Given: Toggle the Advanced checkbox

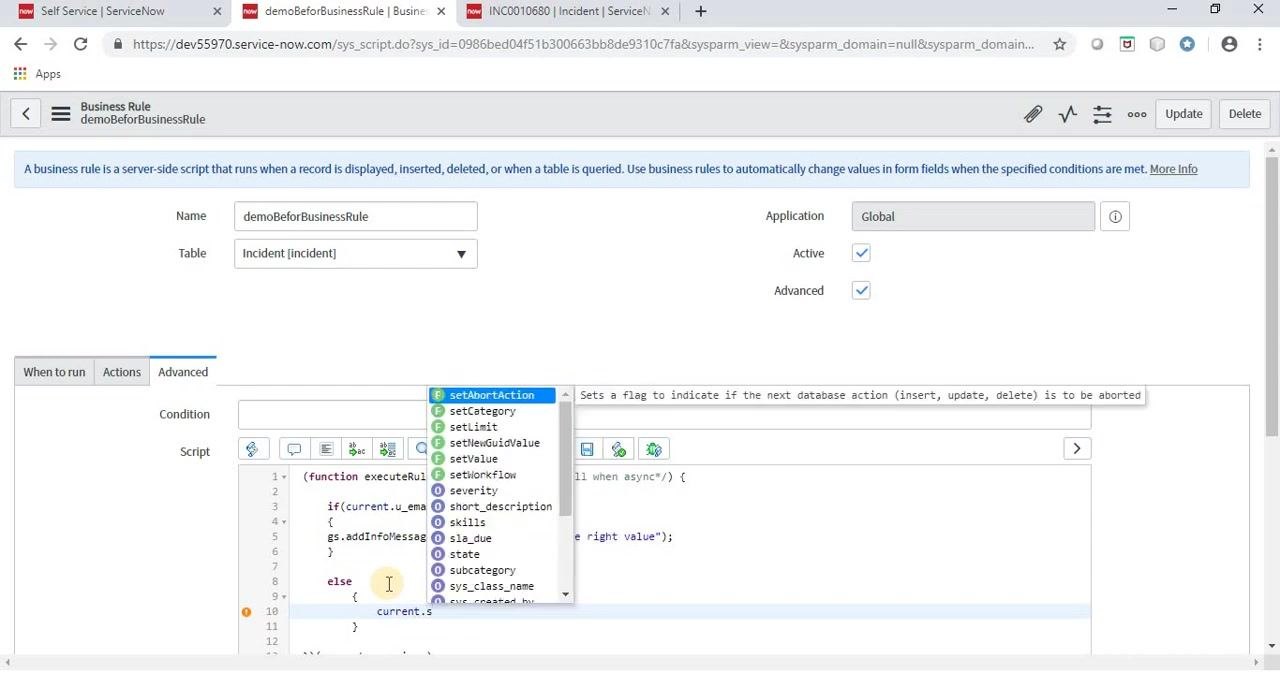Looking at the screenshot, I should (861, 290).
